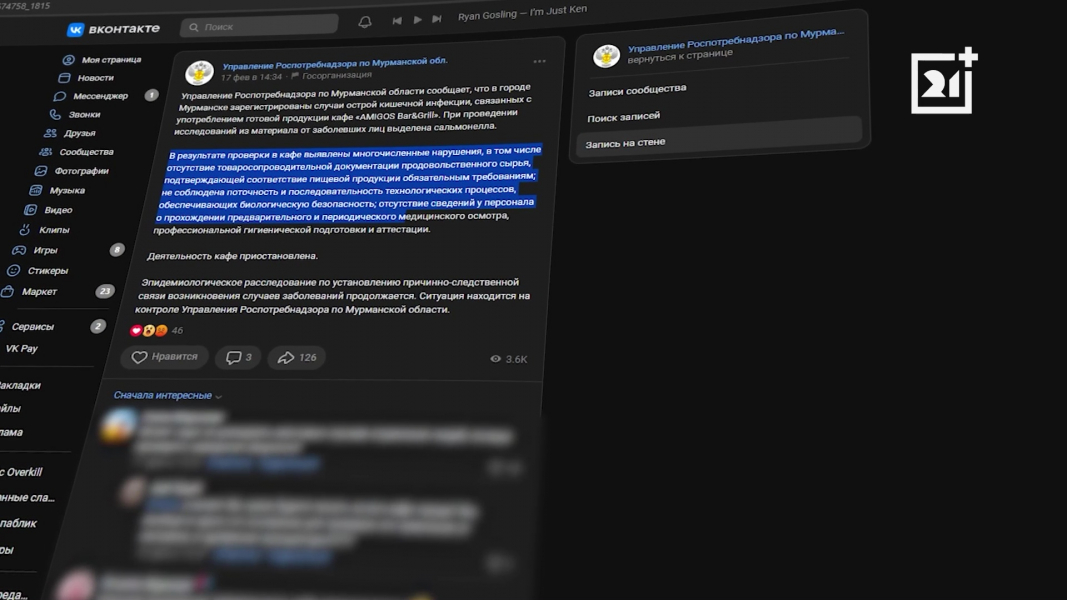1067x600 pixels.
Task: Click the Видео icon in sidebar
Action: [31, 210]
